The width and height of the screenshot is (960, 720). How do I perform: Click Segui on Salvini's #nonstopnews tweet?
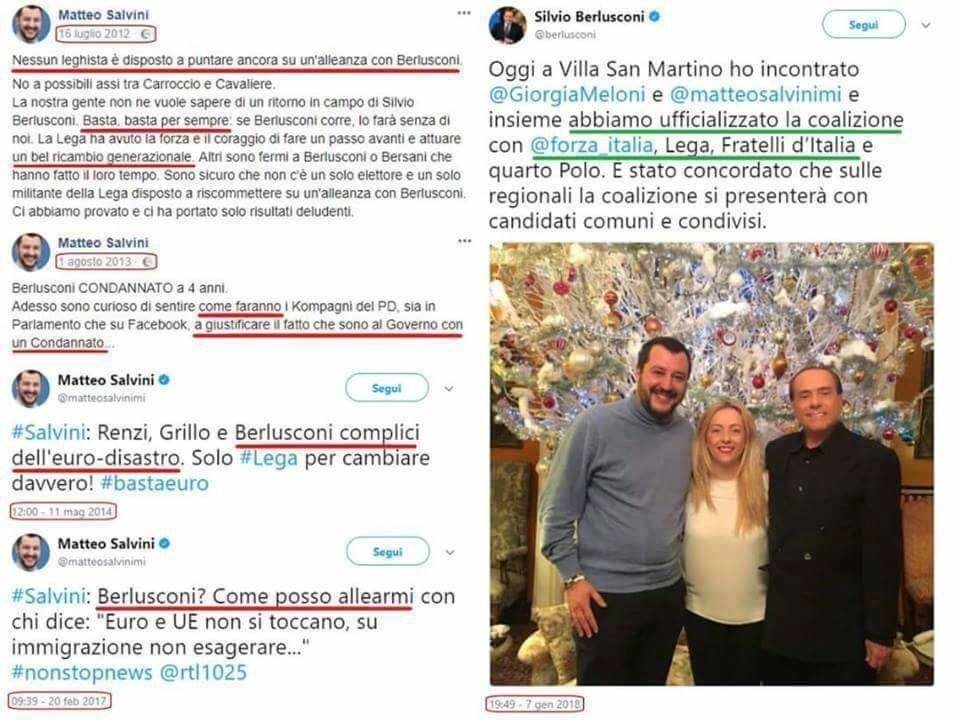pyautogui.click(x=388, y=552)
